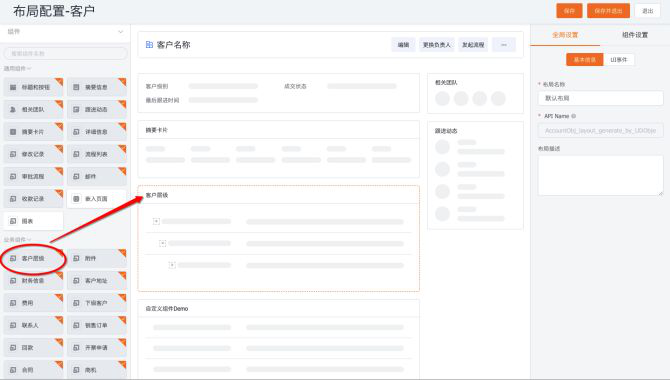This screenshot has width=670, height=380.
Task: Pick the 跟进动态 component in the palette
Action: tap(97, 109)
